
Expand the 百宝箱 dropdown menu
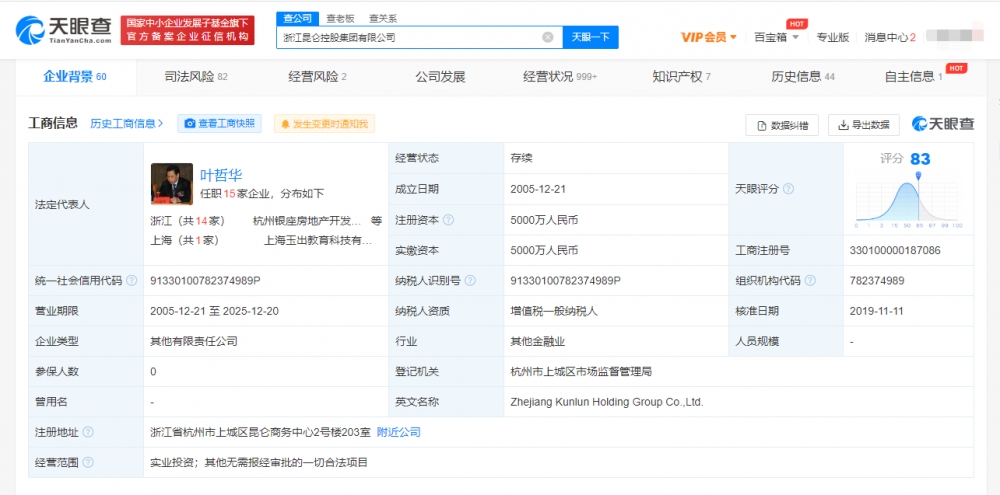click(776, 37)
